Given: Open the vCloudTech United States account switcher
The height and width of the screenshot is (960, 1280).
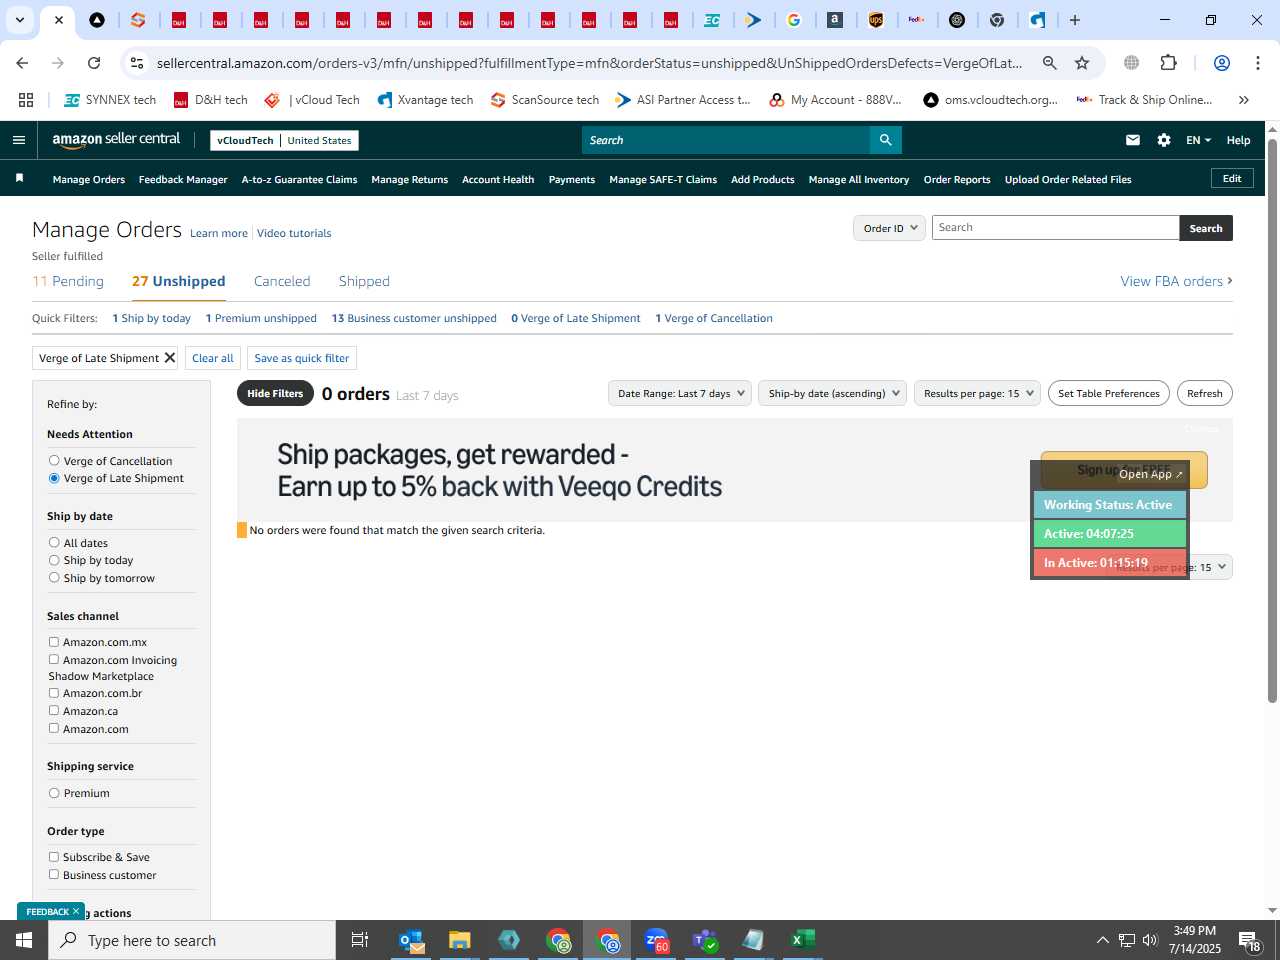Looking at the screenshot, I should pyautogui.click(x=285, y=140).
